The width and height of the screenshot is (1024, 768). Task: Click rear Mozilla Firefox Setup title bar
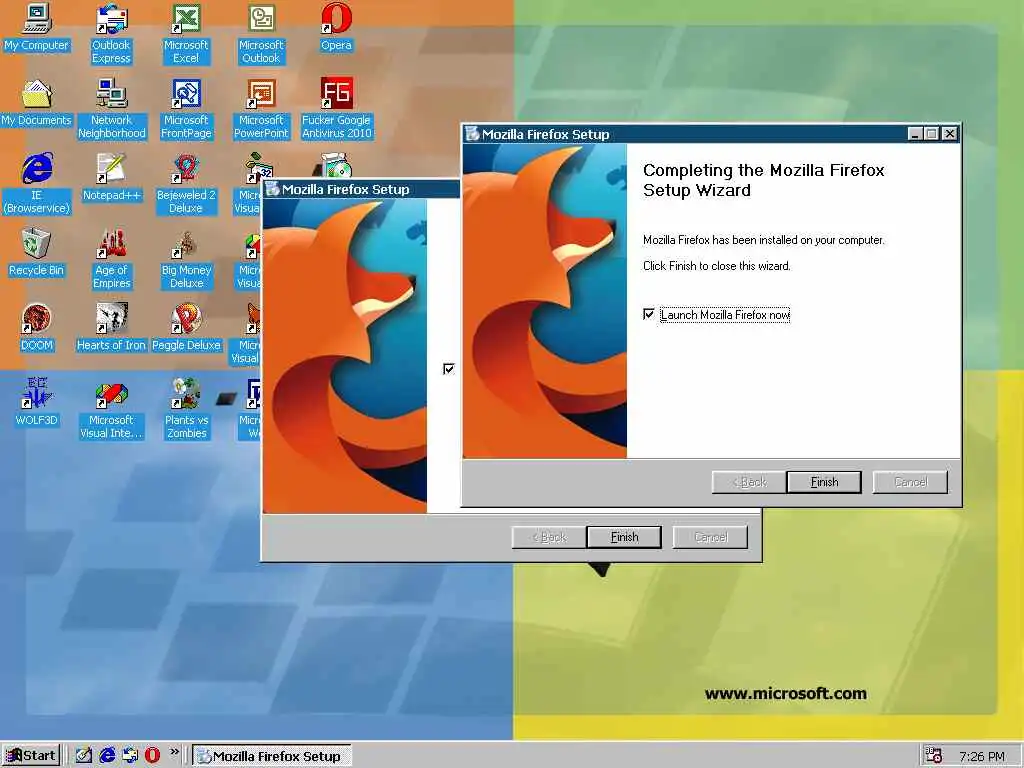361,189
